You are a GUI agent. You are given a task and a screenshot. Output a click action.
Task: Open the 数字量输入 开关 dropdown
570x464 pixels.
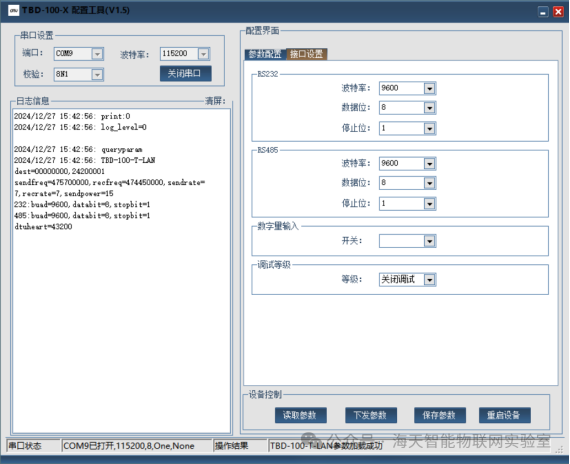pos(430,241)
